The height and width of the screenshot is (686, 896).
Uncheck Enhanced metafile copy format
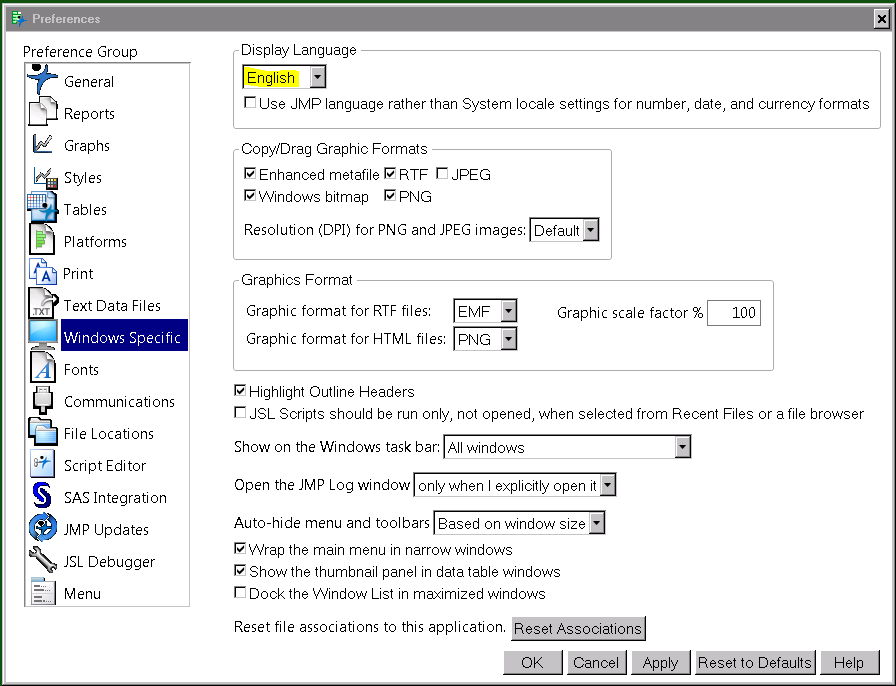[x=250, y=173]
